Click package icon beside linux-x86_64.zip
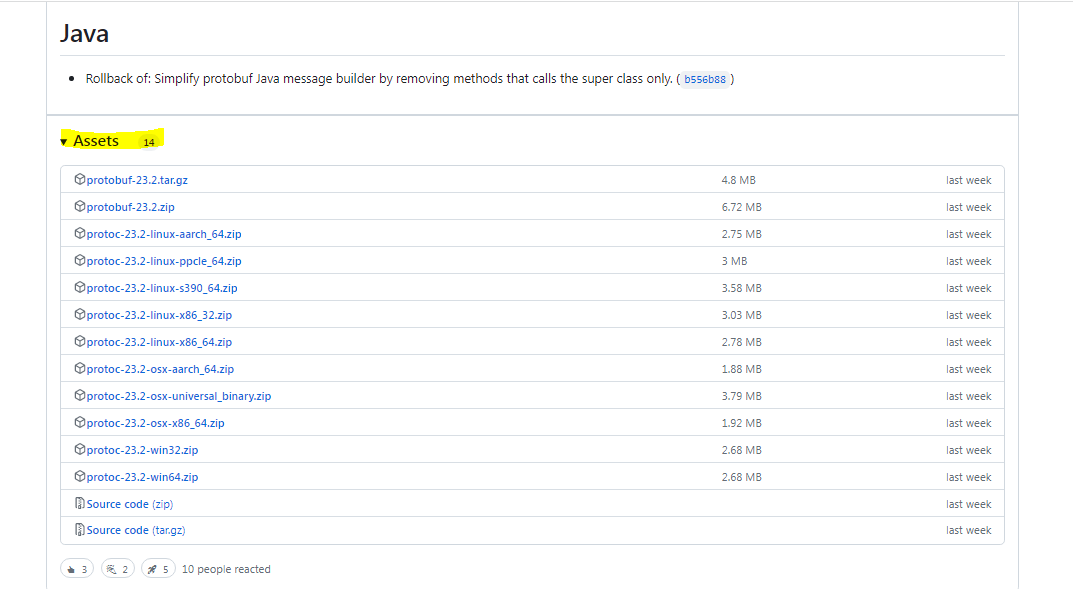The image size is (1073, 589). coord(79,341)
